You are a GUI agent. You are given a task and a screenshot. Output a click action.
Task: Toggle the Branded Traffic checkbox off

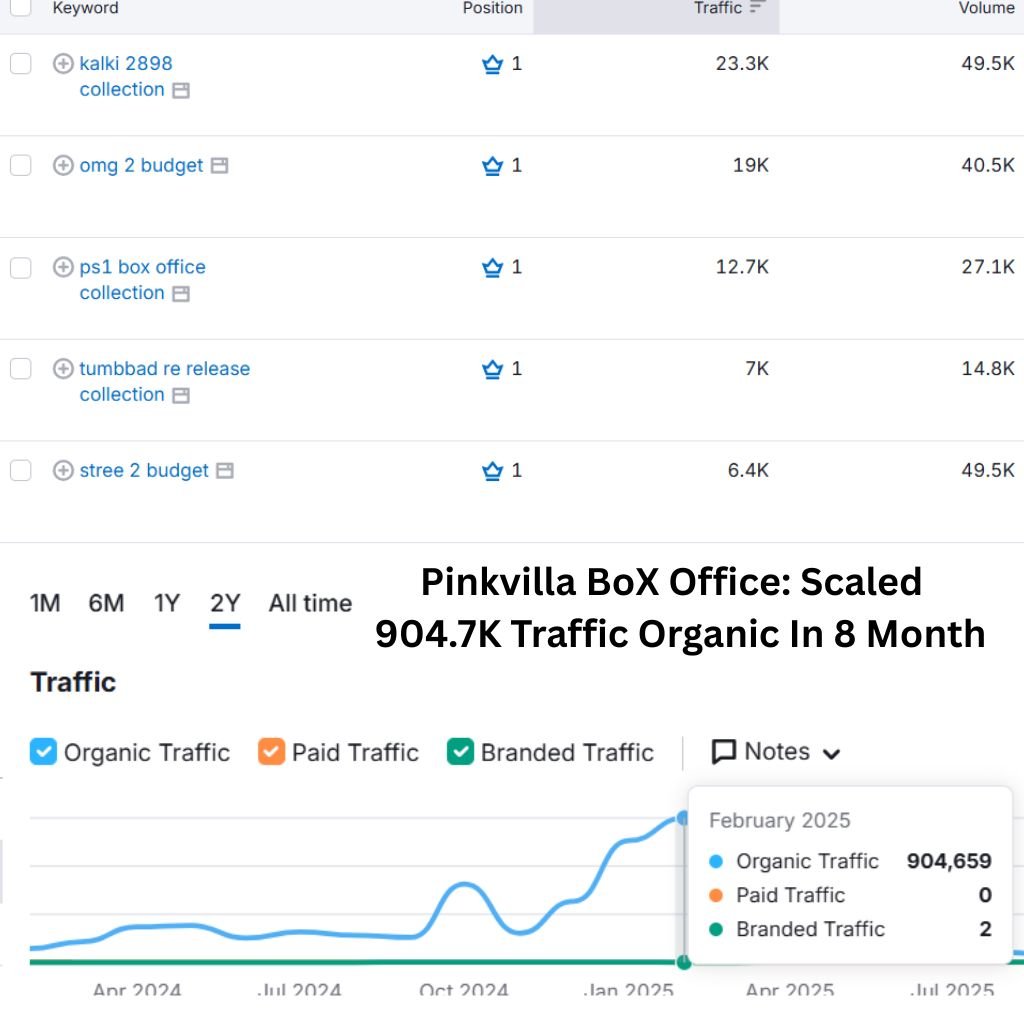pos(458,751)
